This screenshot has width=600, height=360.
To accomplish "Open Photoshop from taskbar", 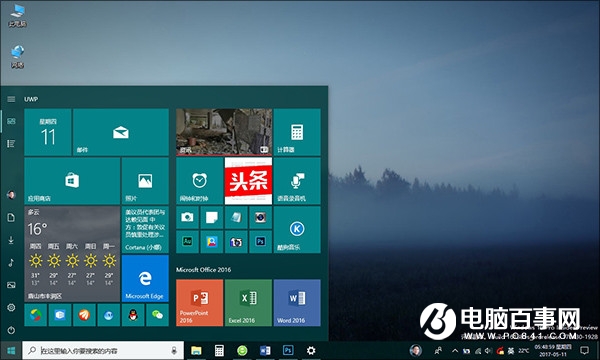I will click(x=288, y=350).
